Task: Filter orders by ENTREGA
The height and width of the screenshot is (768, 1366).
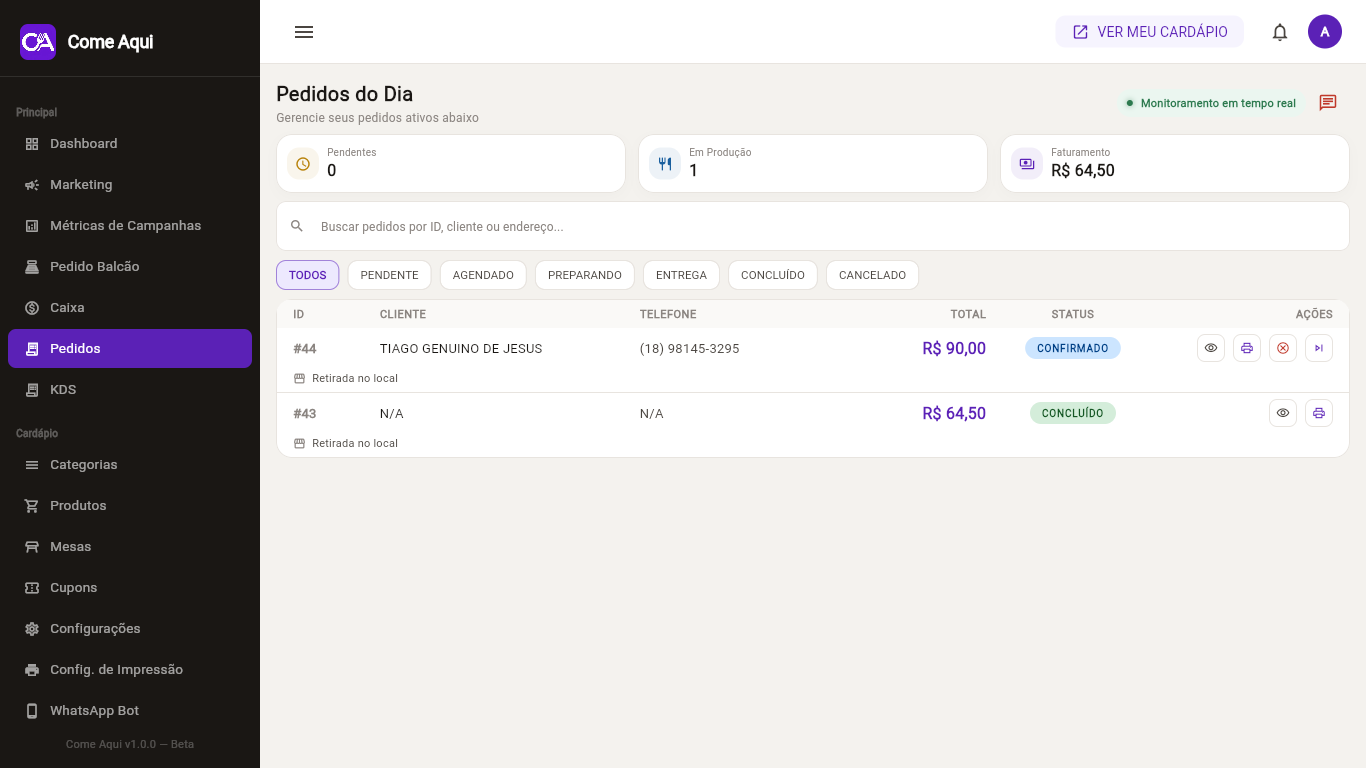Action: [681, 275]
